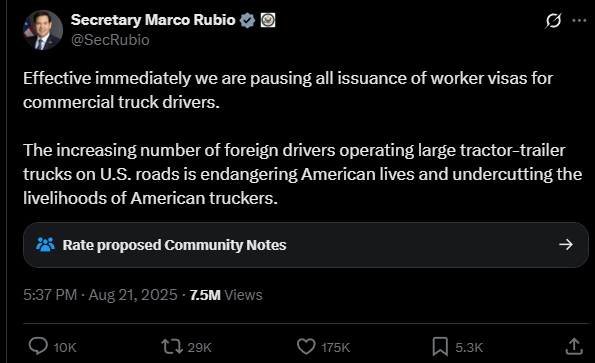Click the blue verified checkmark badge
The width and height of the screenshot is (595, 363).
pyautogui.click(x=247, y=20)
